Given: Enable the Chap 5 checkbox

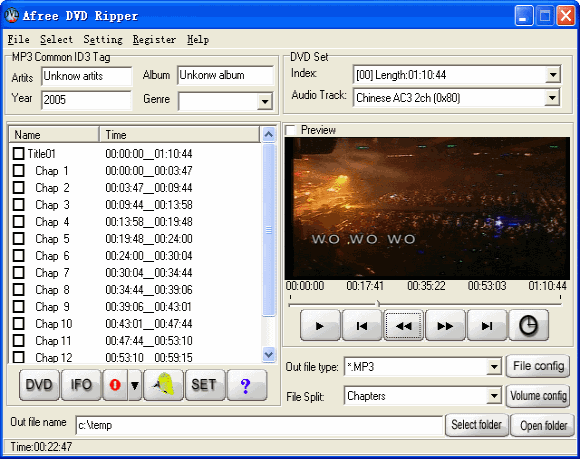Looking at the screenshot, I should point(18,239).
